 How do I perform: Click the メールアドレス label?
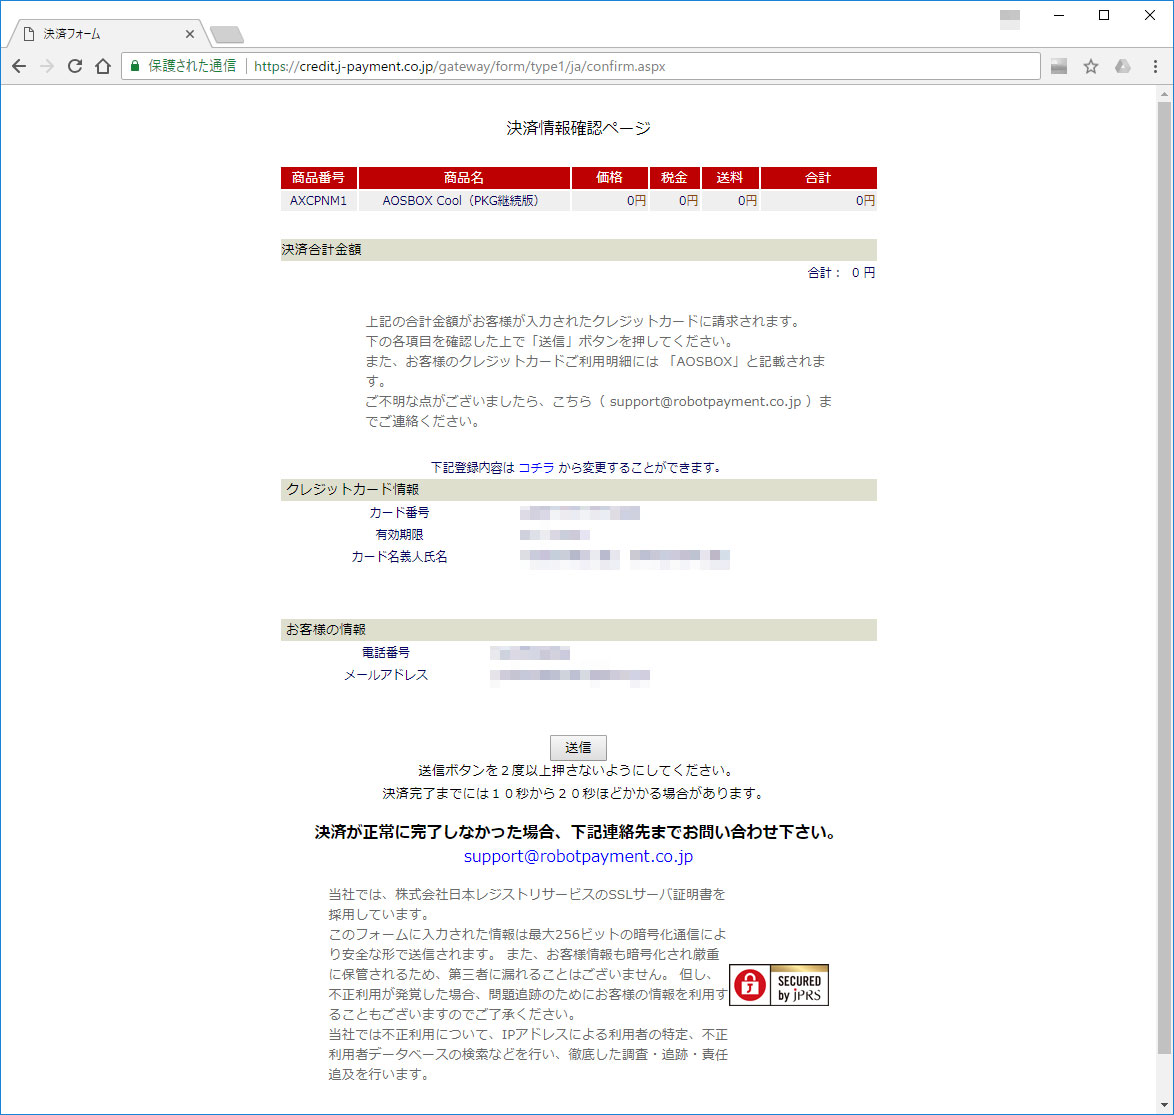(x=386, y=675)
